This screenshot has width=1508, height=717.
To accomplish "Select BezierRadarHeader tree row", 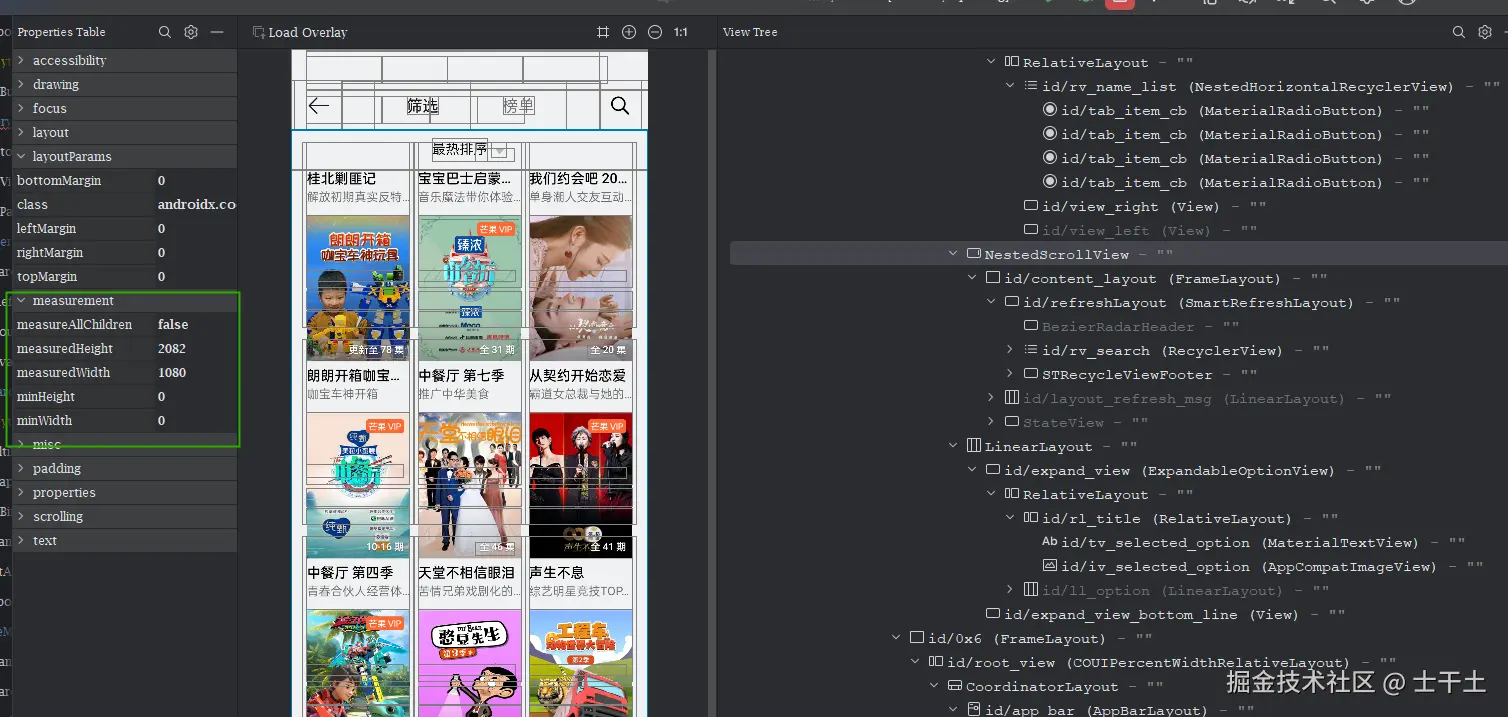I will pos(1119,327).
